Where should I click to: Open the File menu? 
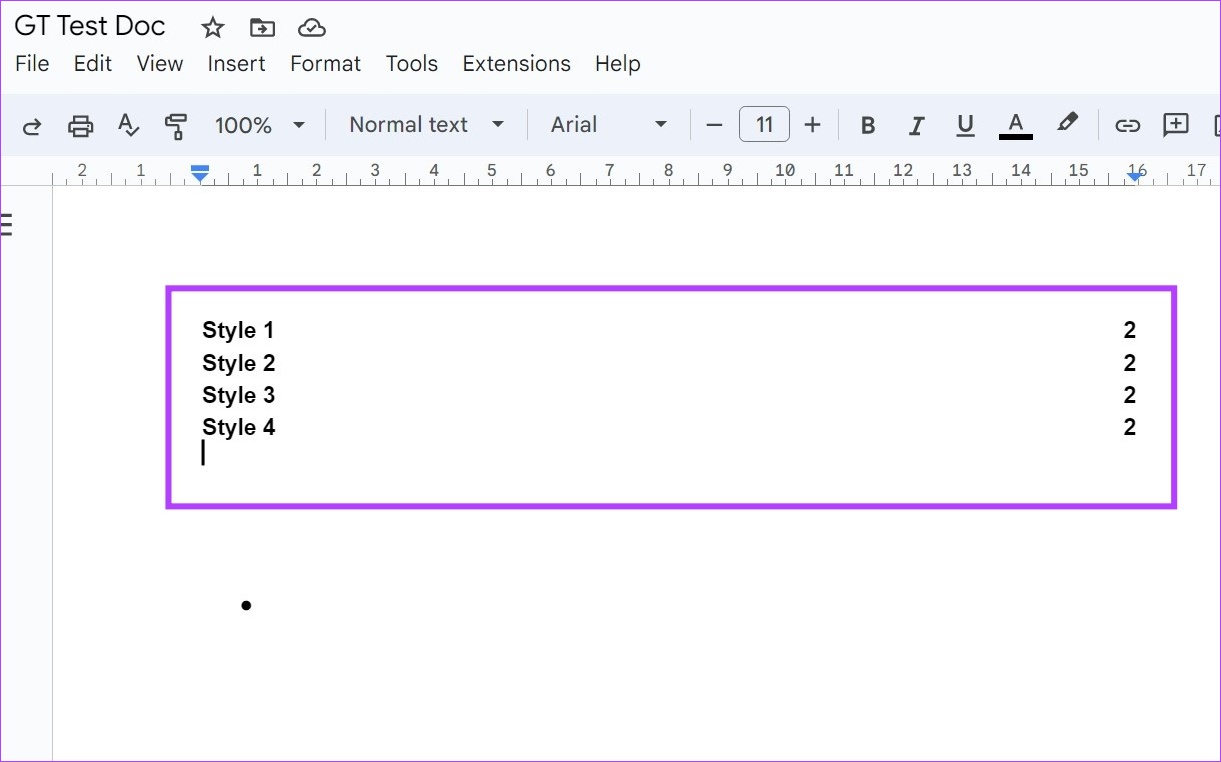tap(32, 64)
